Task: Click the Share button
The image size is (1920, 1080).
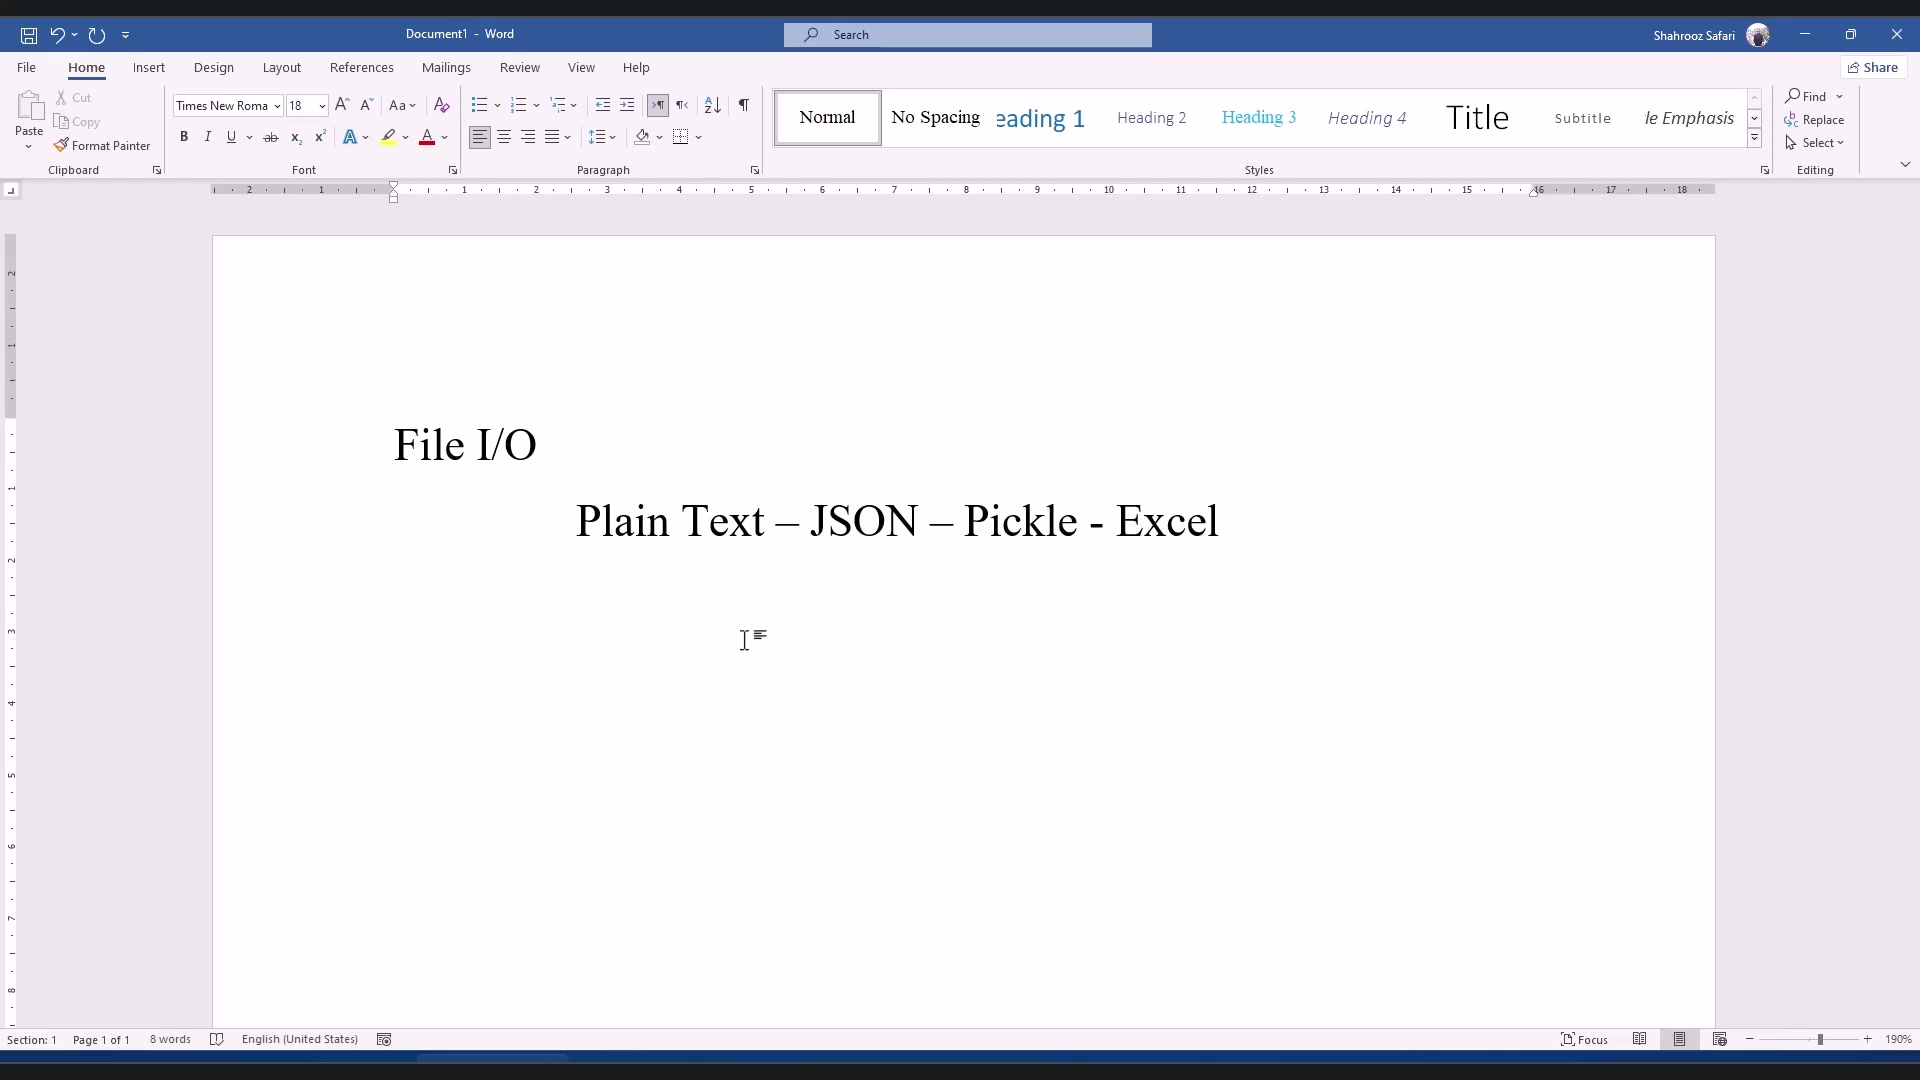Action: pyautogui.click(x=1874, y=68)
